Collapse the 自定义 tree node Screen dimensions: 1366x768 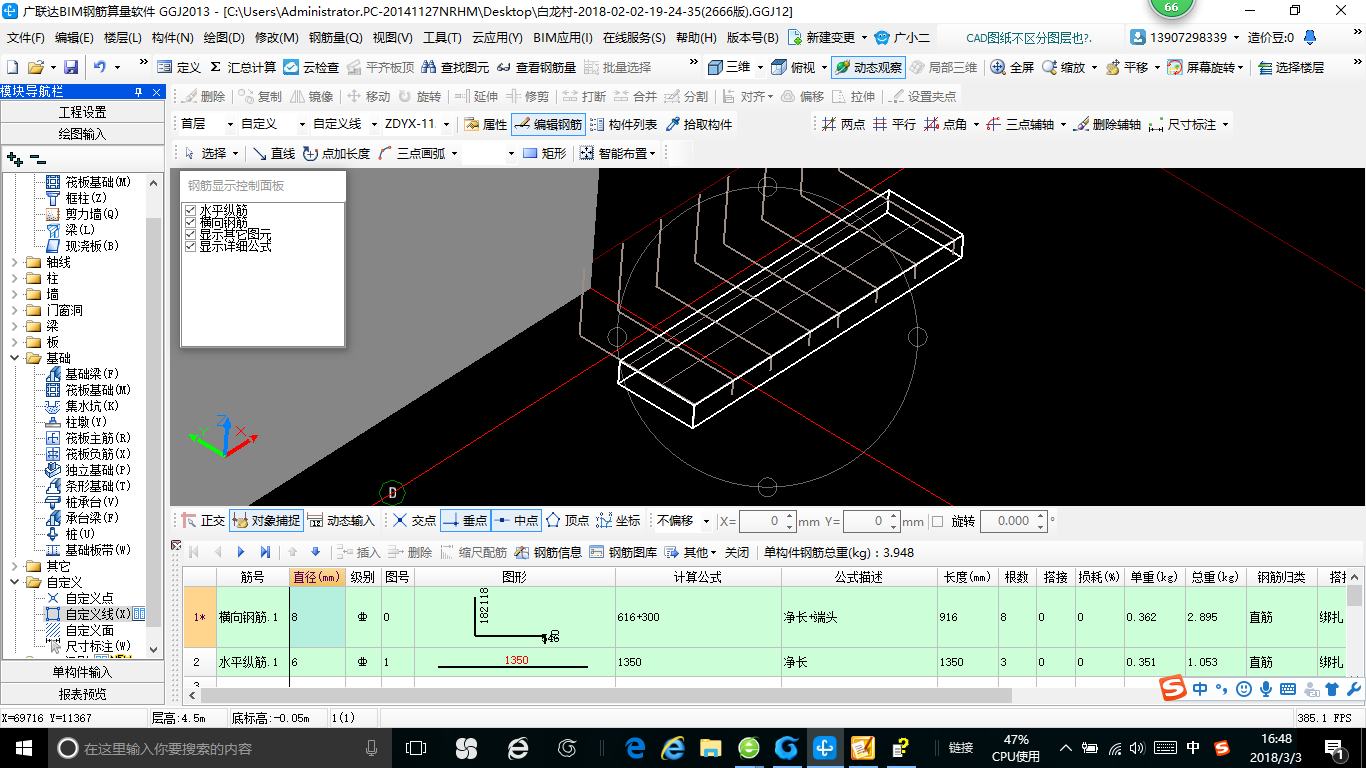(x=14, y=582)
